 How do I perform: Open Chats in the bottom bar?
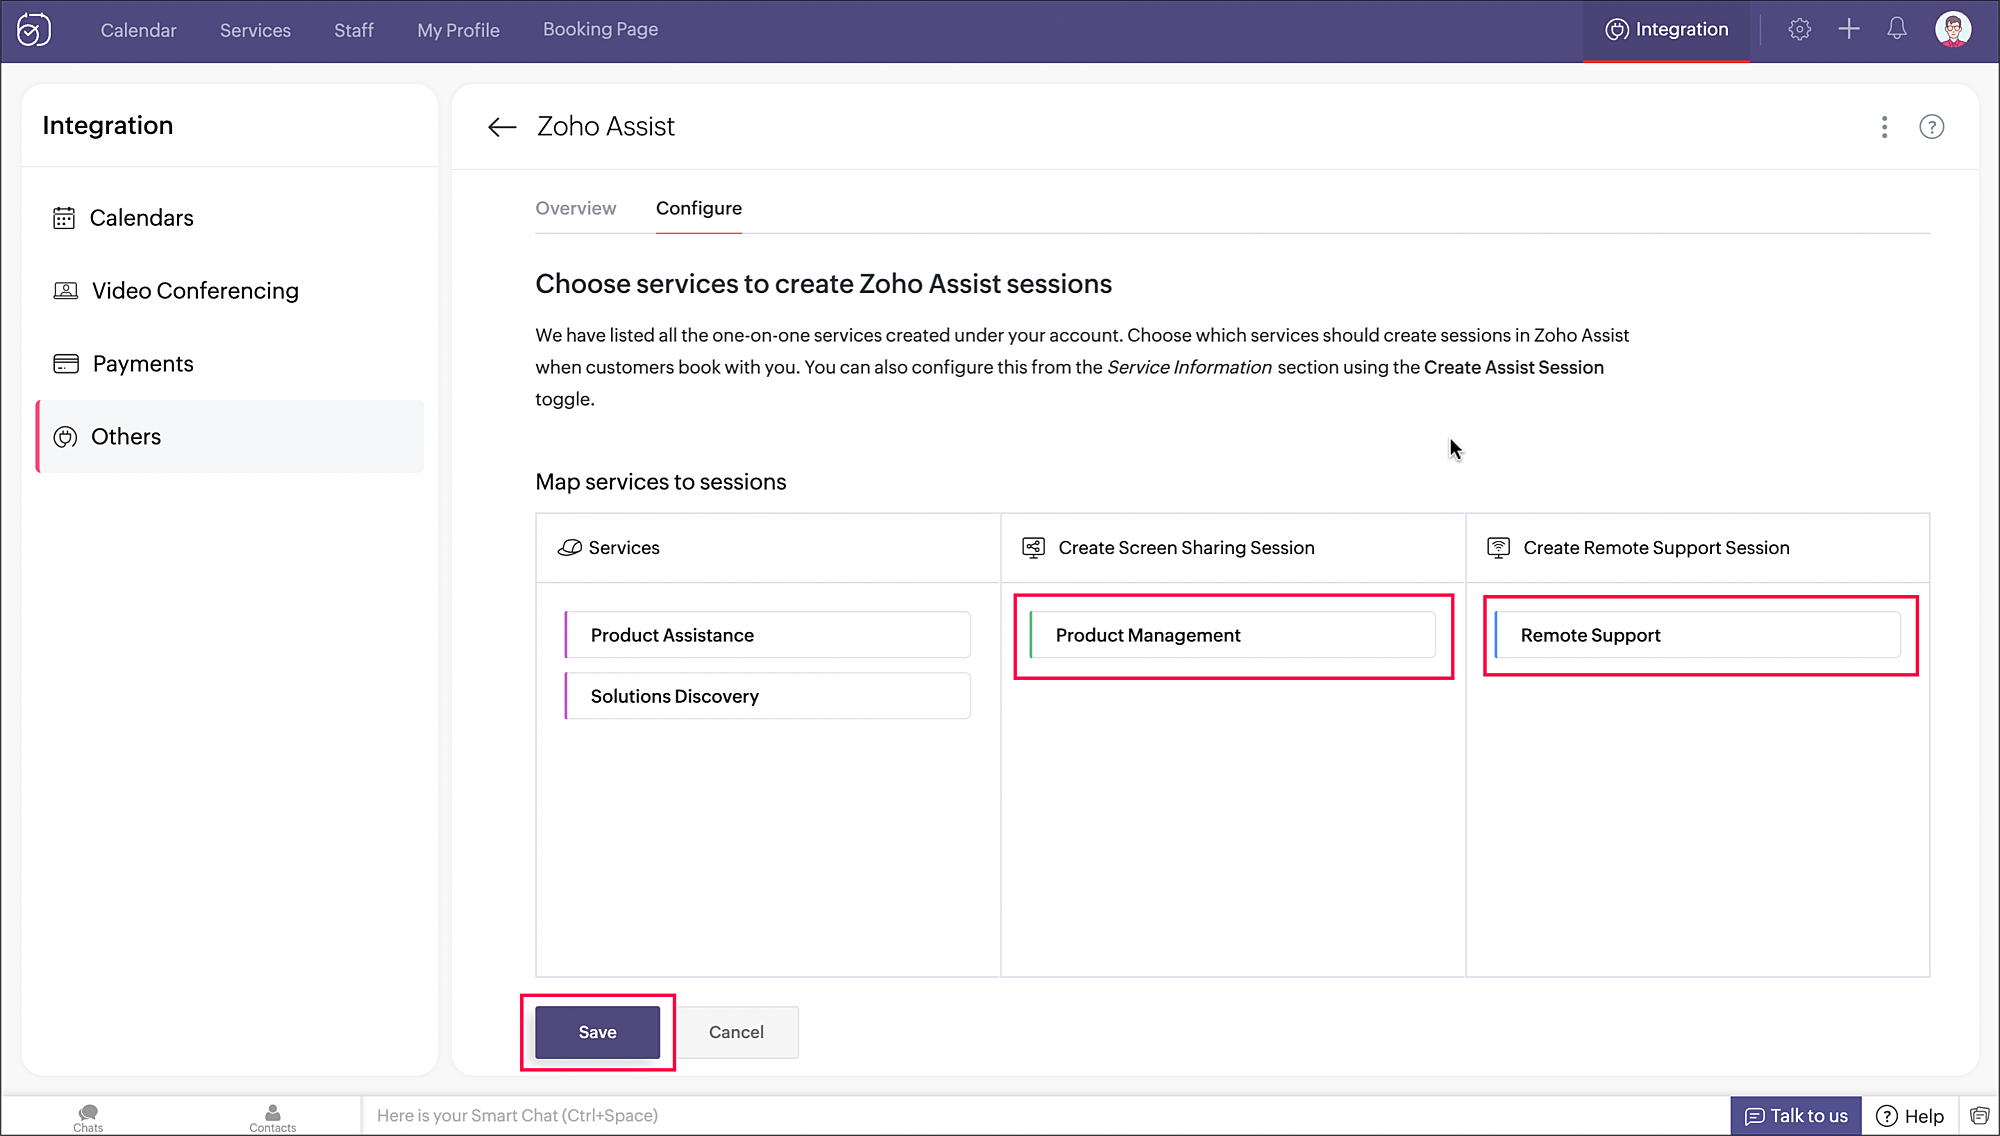tap(88, 1117)
